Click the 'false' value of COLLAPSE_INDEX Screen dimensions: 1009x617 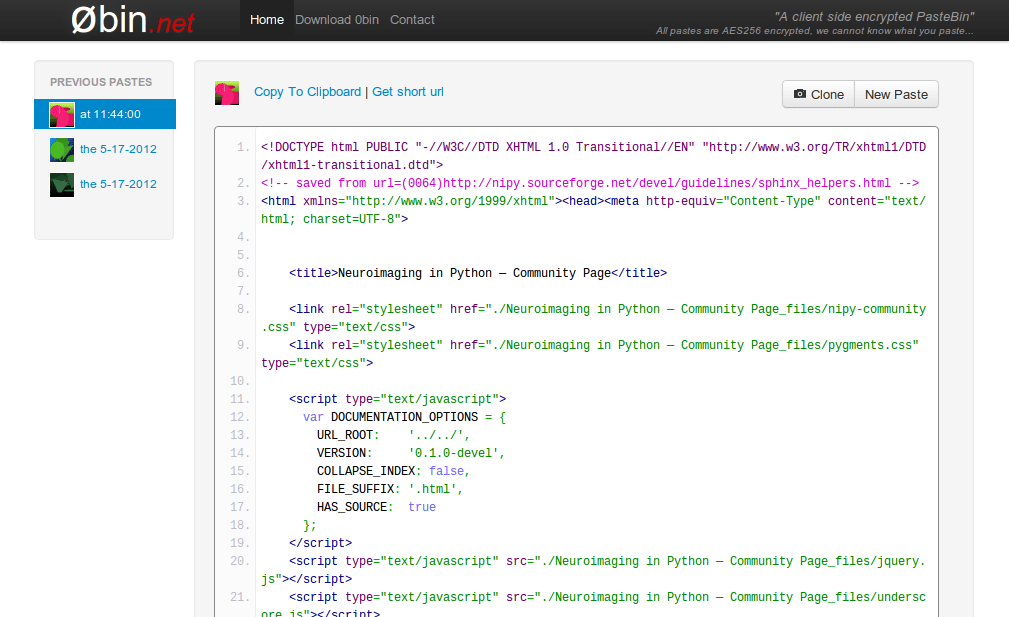[447, 471]
